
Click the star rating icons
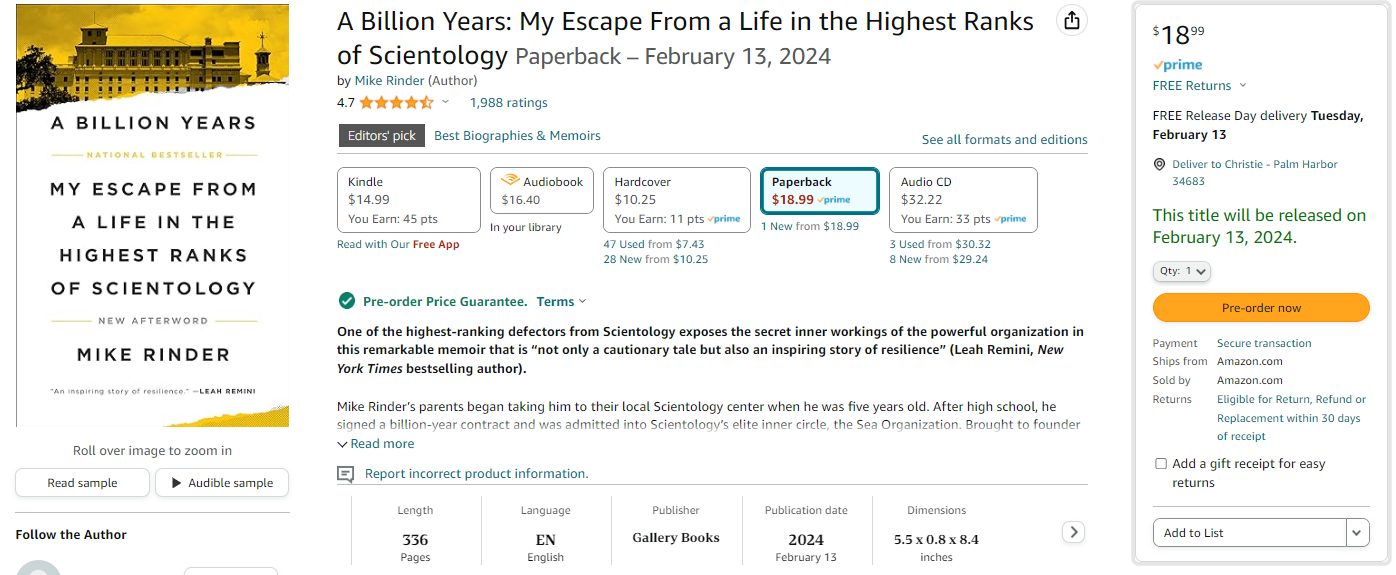[396, 102]
